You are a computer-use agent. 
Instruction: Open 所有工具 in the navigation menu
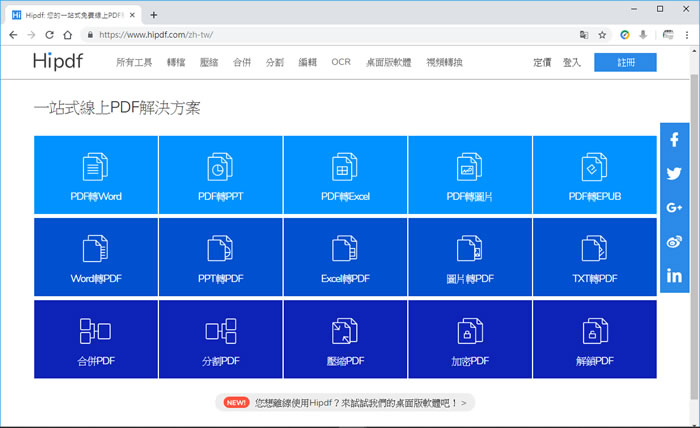(134, 62)
